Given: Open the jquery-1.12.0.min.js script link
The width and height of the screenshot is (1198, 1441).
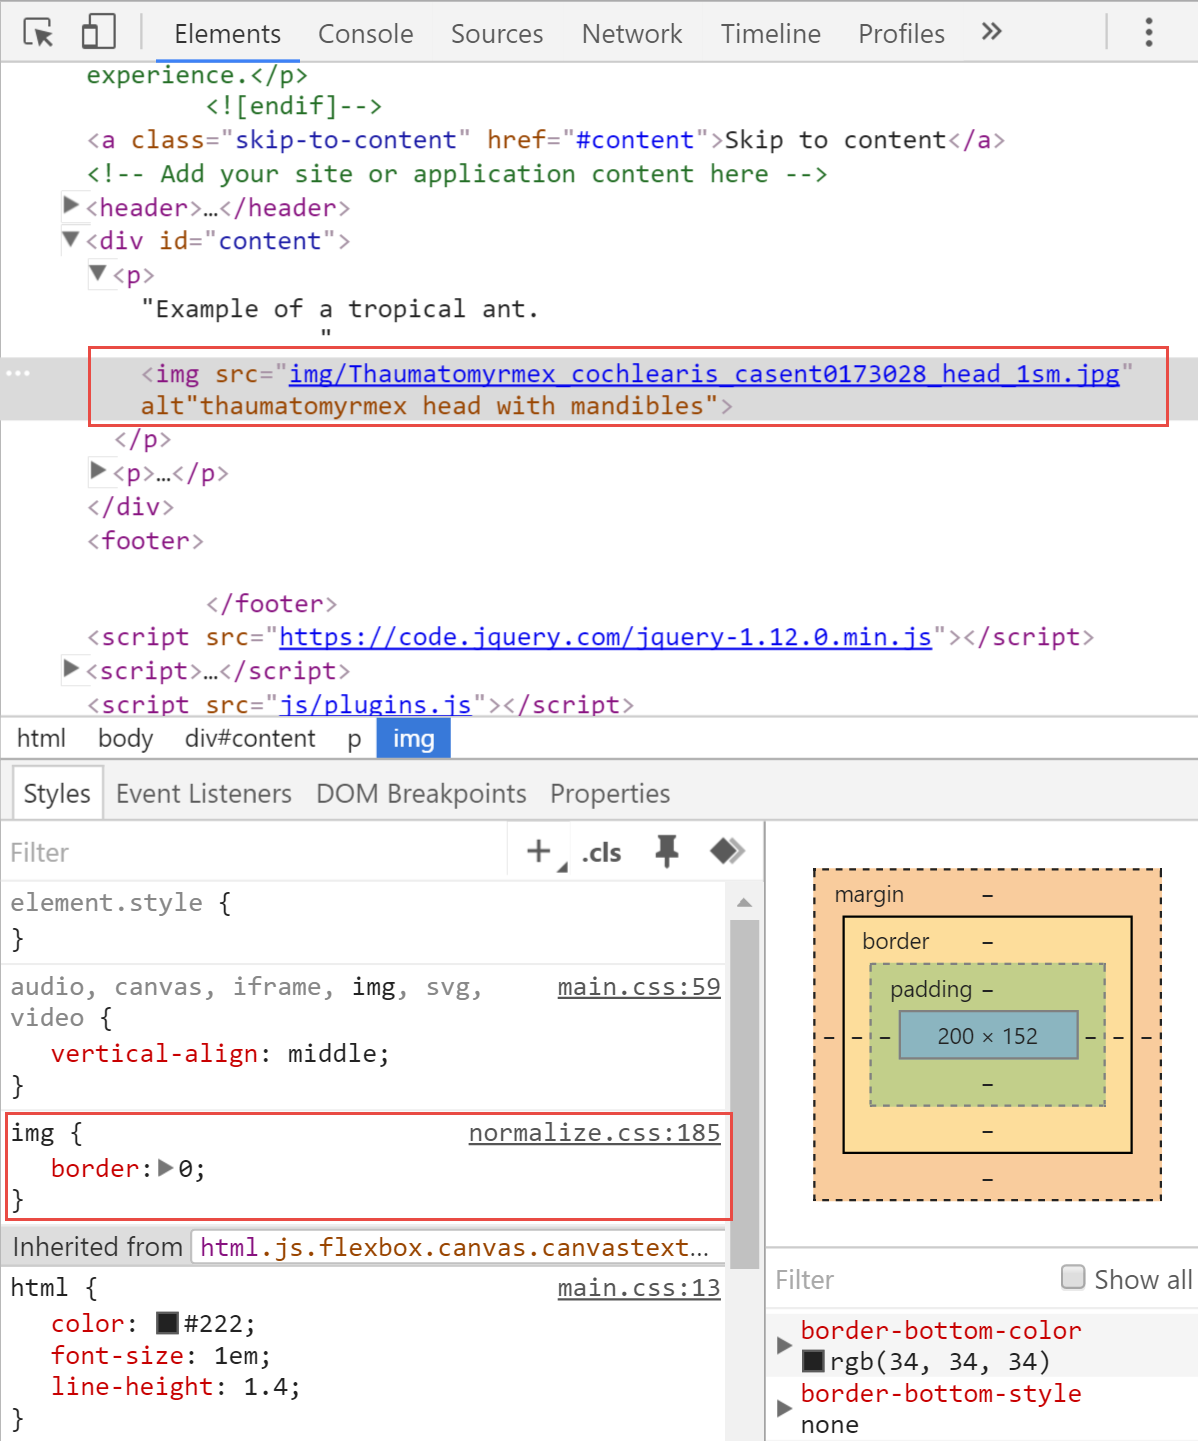Looking at the screenshot, I should pos(605,637).
